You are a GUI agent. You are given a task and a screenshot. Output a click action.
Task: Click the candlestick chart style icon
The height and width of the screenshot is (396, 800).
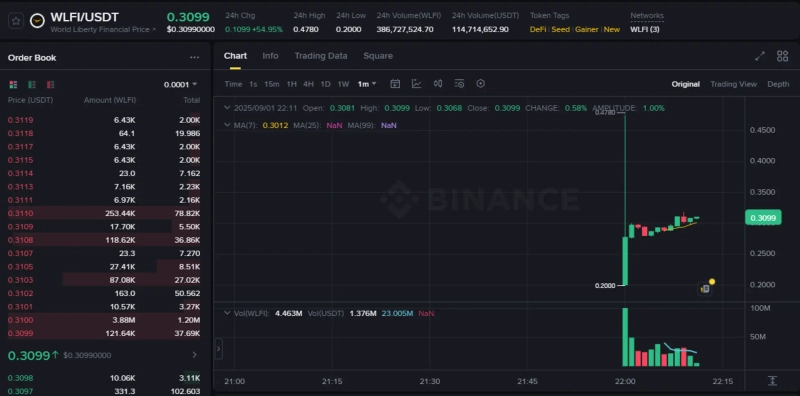click(x=438, y=84)
